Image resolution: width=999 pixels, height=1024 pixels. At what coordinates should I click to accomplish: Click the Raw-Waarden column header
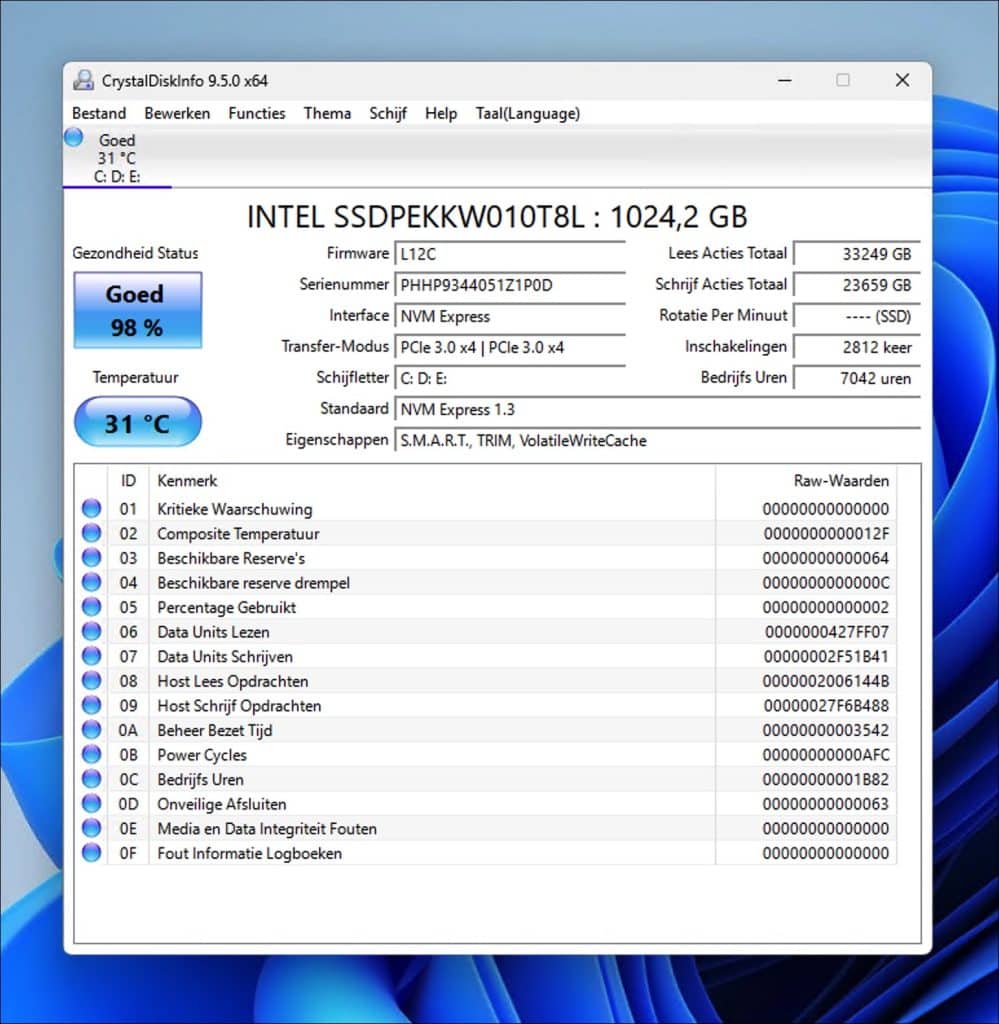[806, 481]
